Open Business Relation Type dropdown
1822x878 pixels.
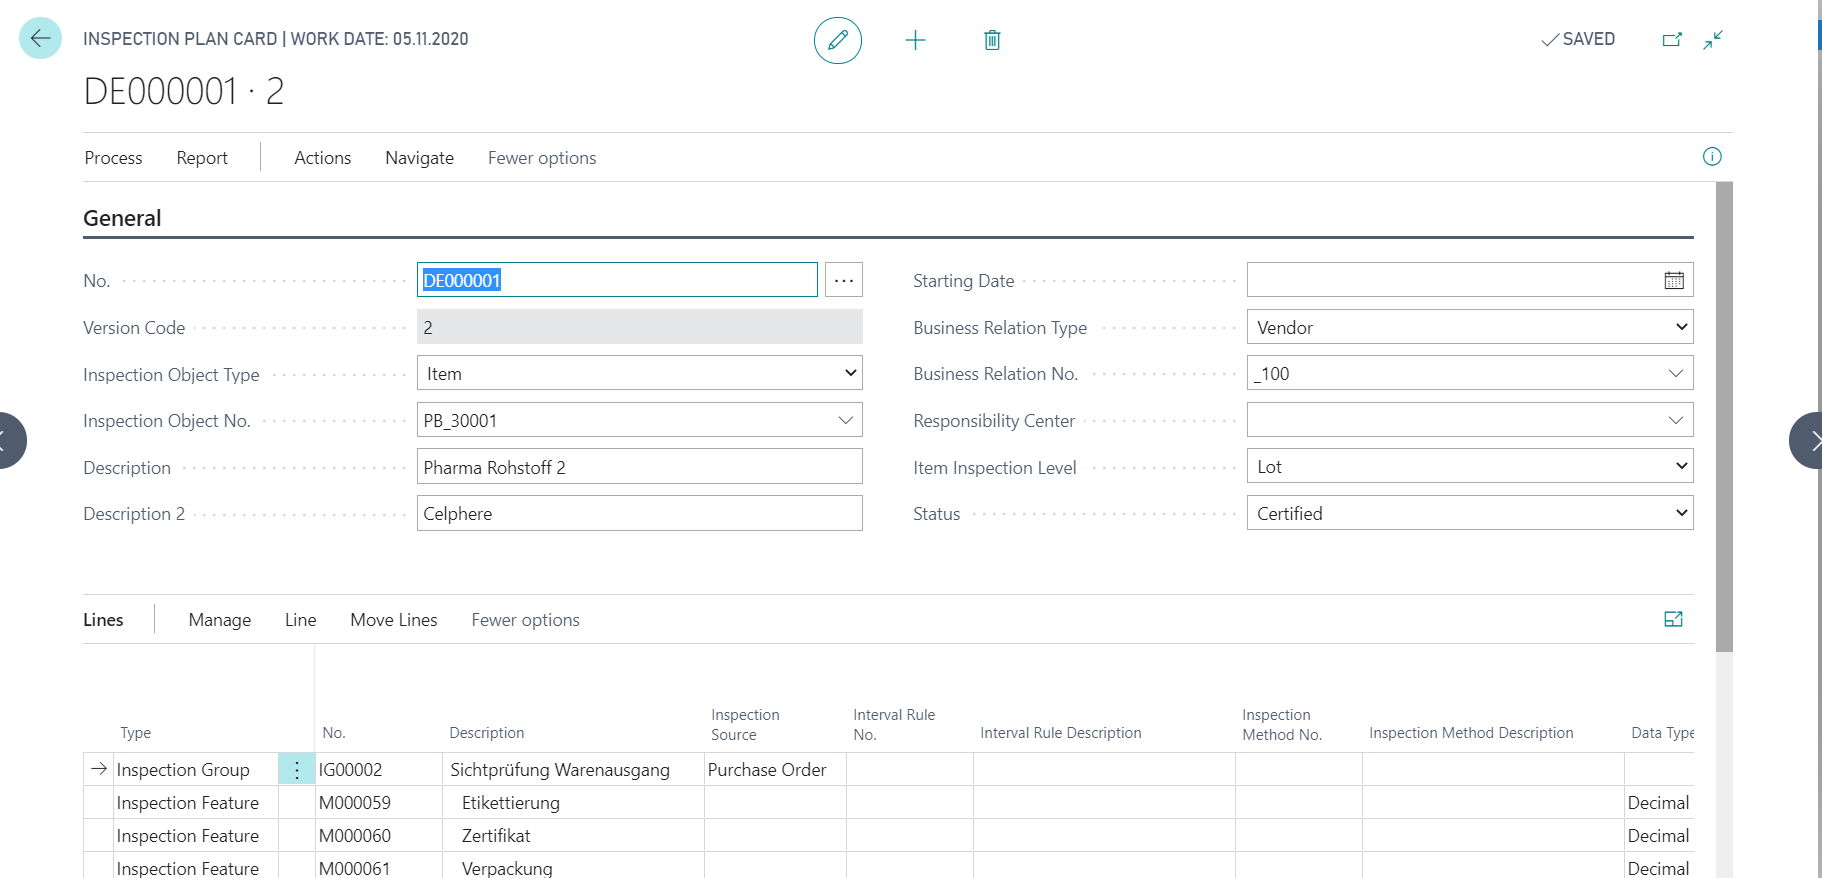[x=1470, y=327]
